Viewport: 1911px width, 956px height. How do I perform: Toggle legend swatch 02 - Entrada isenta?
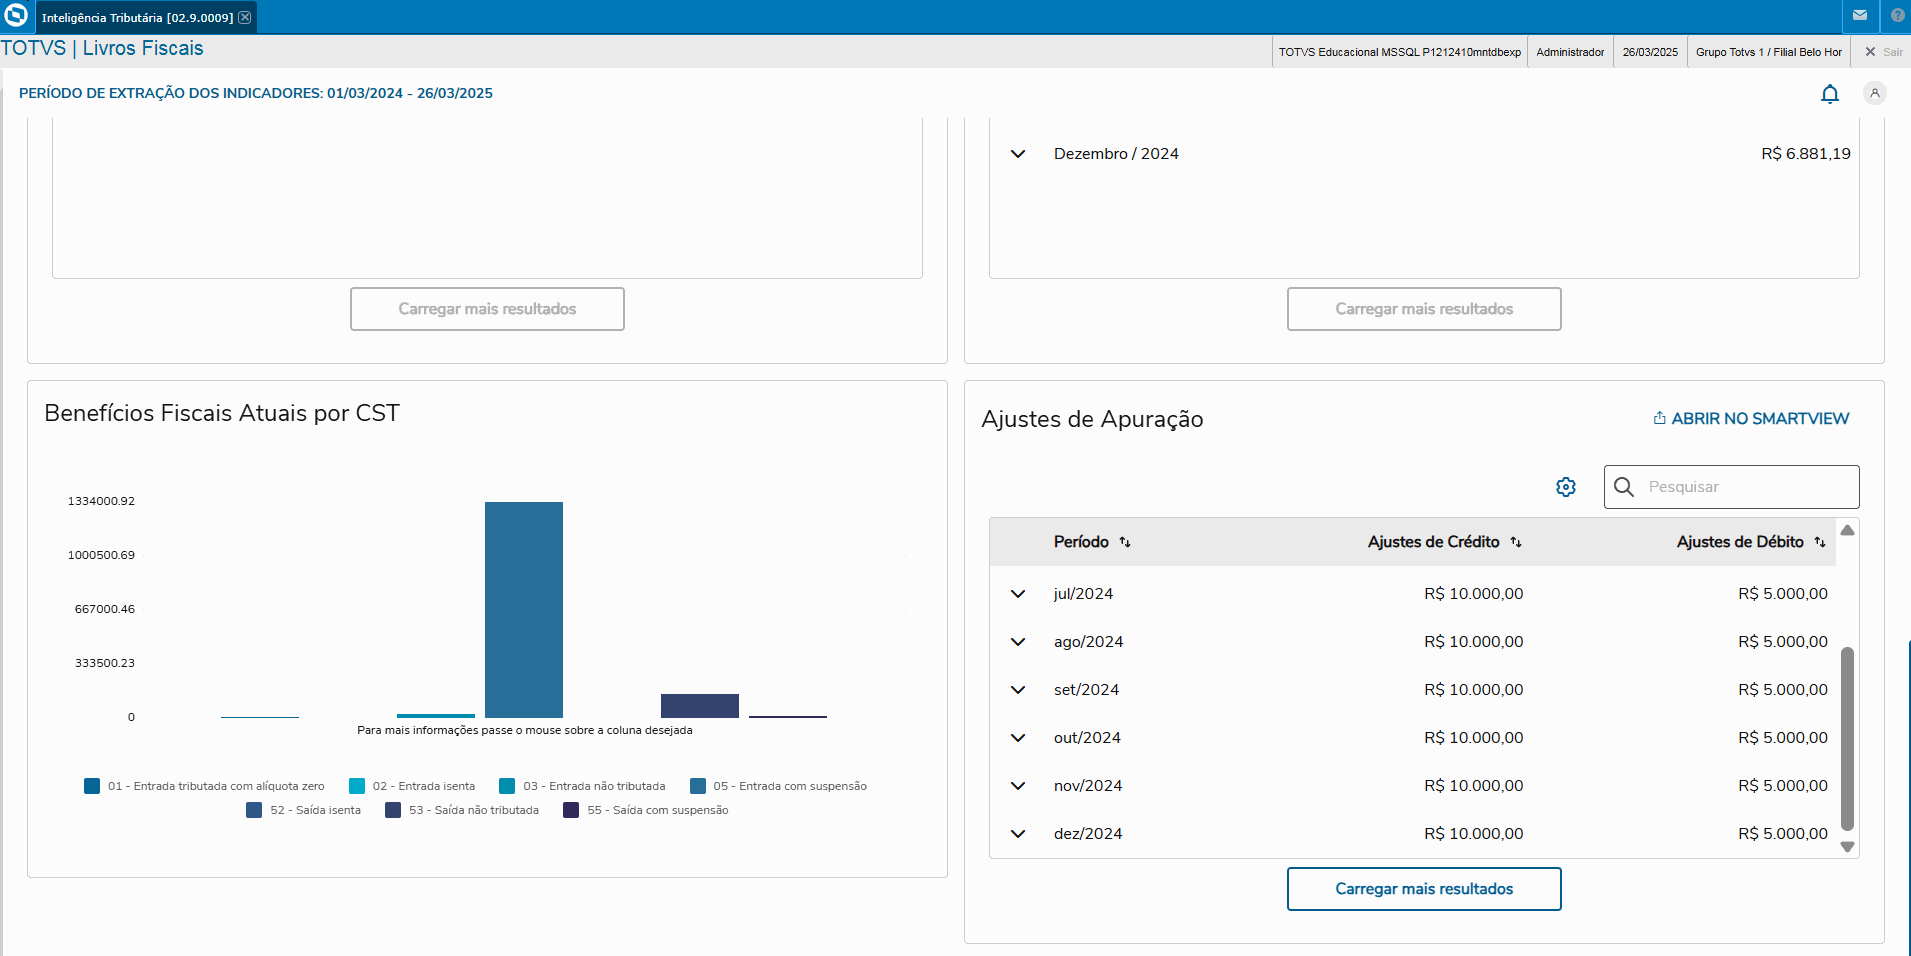pyautogui.click(x=357, y=786)
